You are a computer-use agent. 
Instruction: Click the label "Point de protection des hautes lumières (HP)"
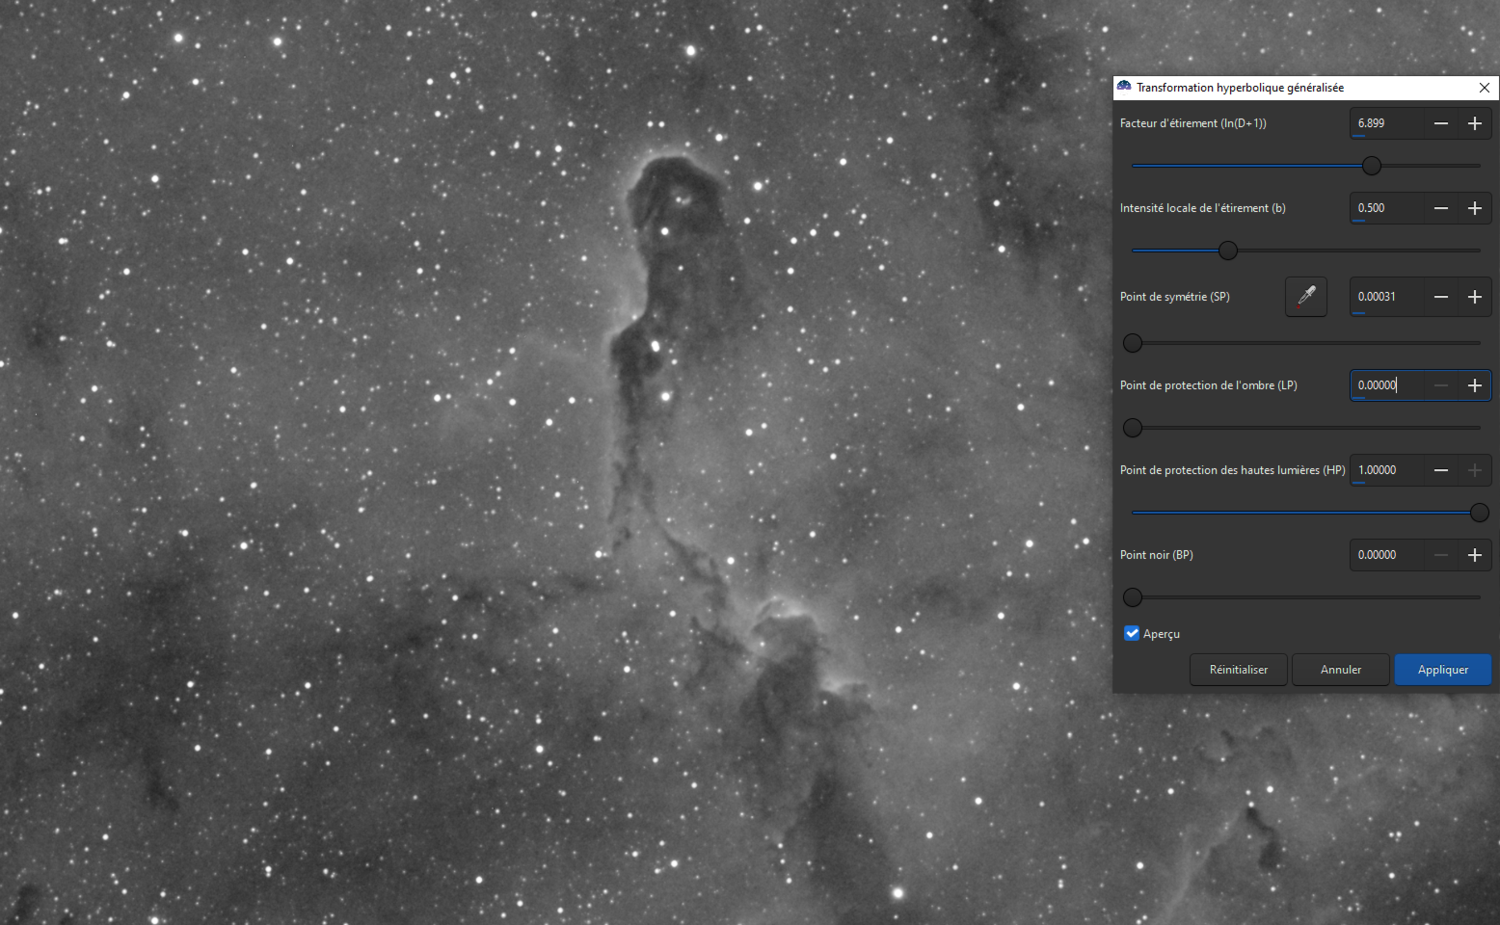[x=1233, y=470]
